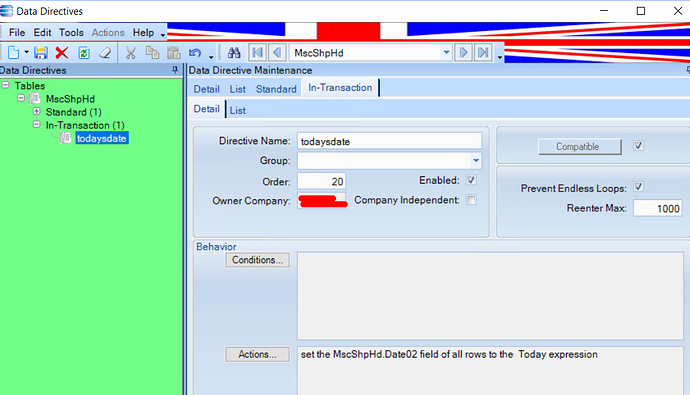Delete using the red X icon
The image size is (690, 395).
(62, 53)
